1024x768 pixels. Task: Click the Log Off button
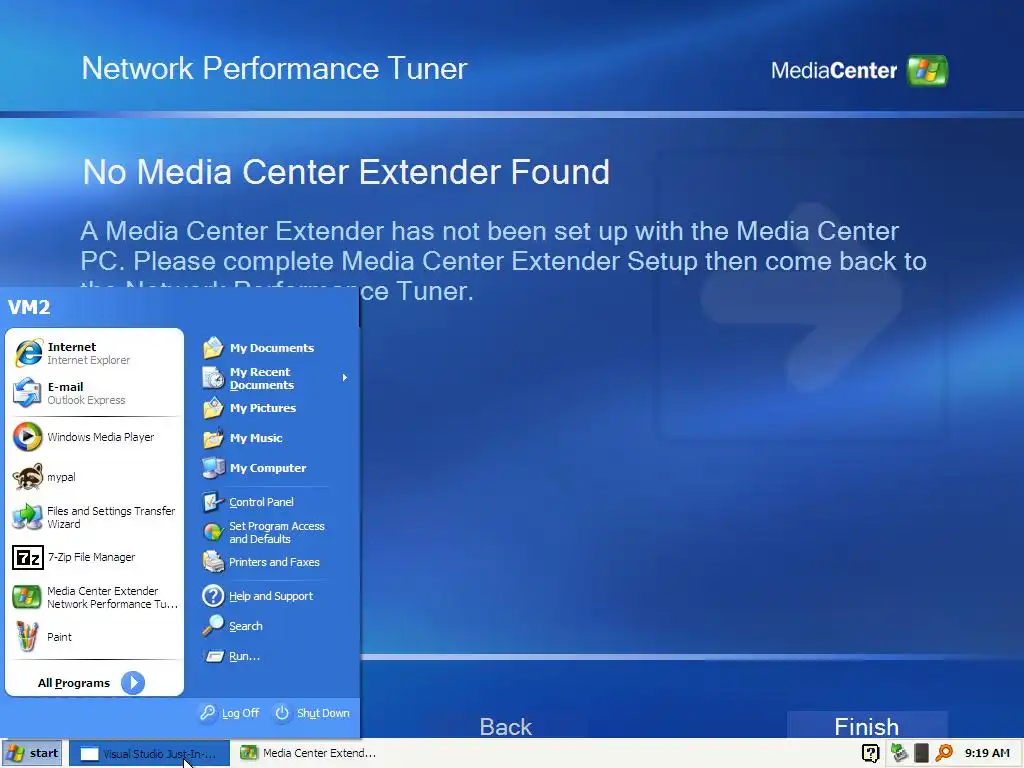(230, 713)
